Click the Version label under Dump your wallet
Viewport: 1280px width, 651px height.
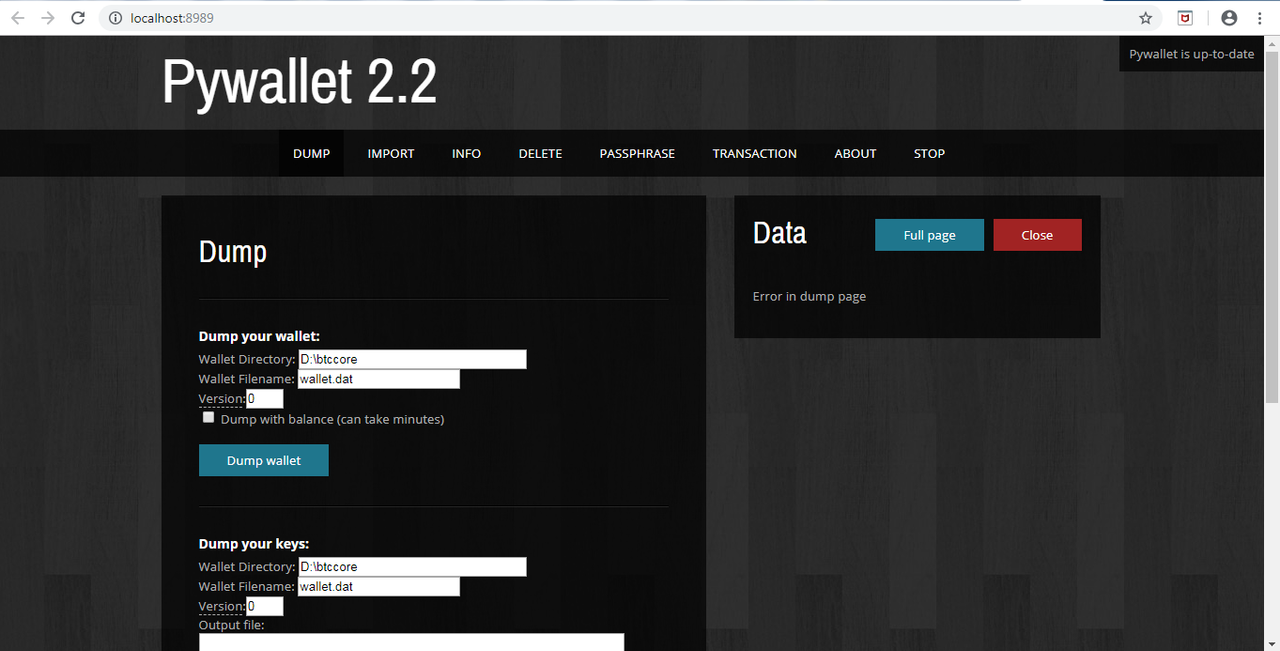point(222,399)
